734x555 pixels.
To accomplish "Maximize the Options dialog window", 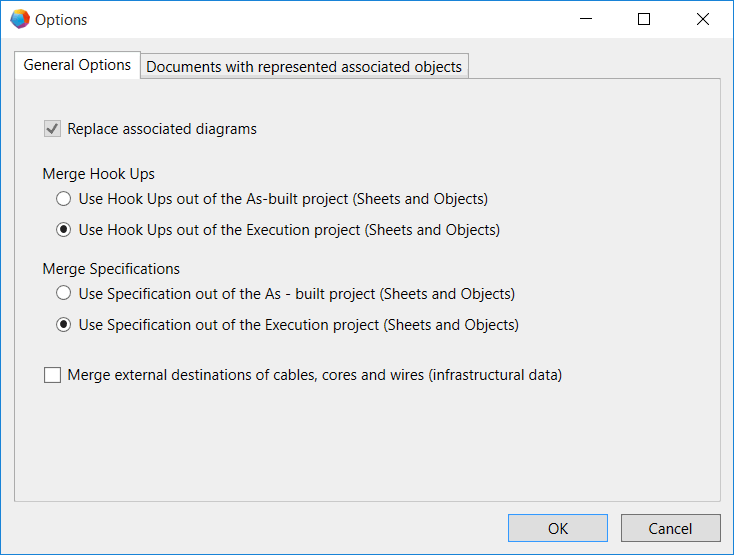I will 644,19.
